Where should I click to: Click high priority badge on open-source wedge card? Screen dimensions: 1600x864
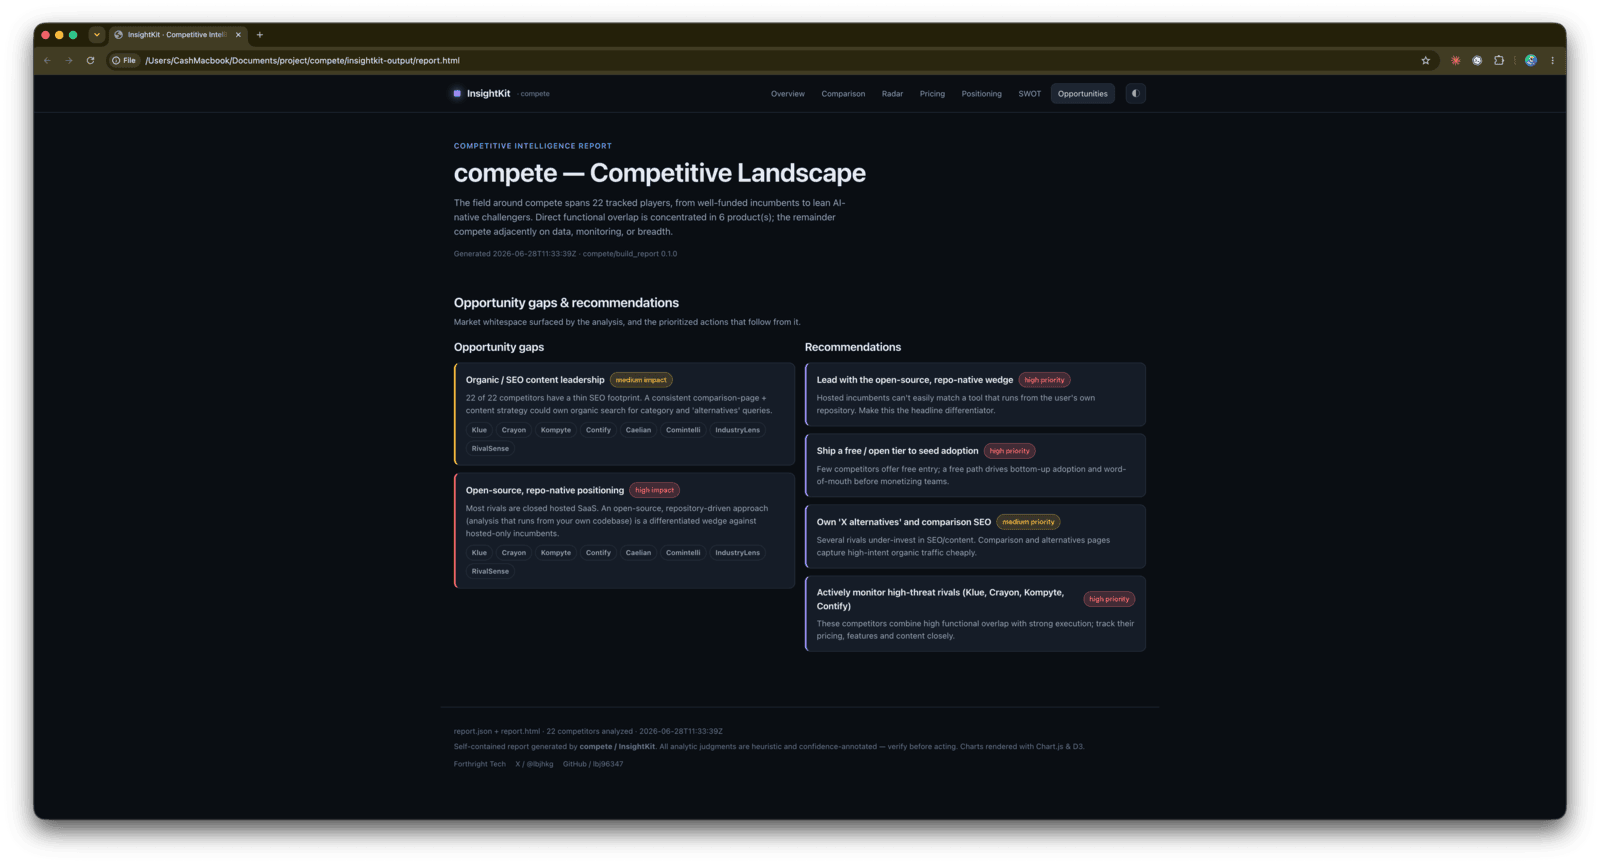(x=1044, y=380)
